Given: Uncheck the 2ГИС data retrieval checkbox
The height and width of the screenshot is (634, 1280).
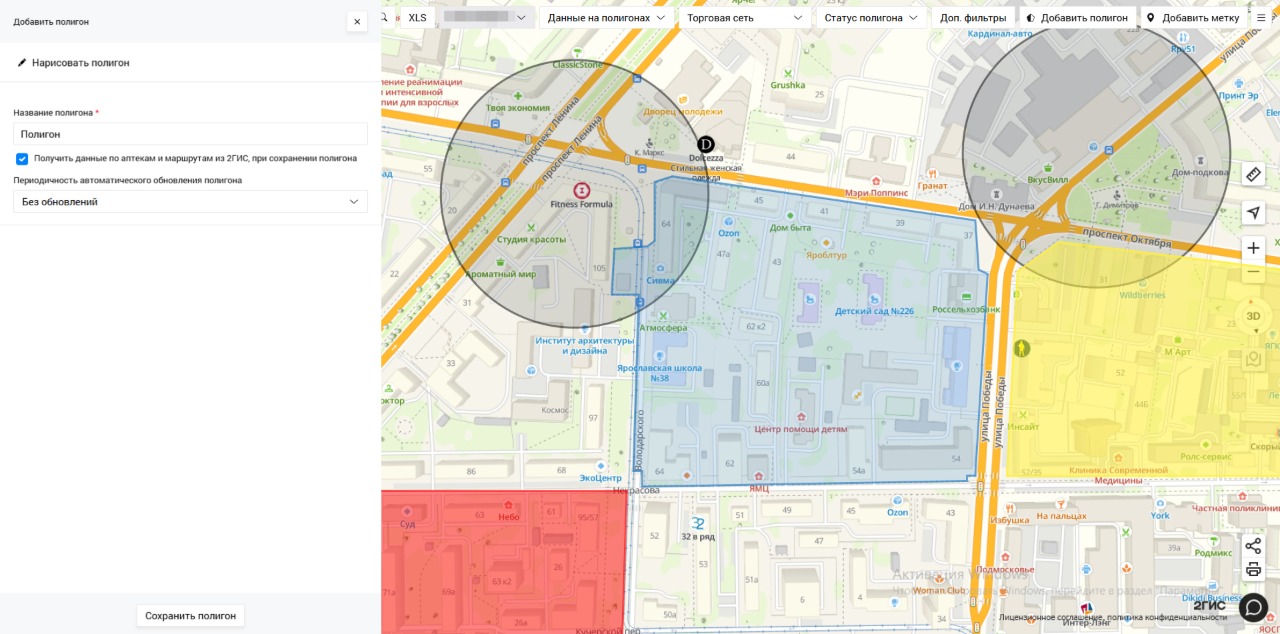Looking at the screenshot, I should click(22, 158).
